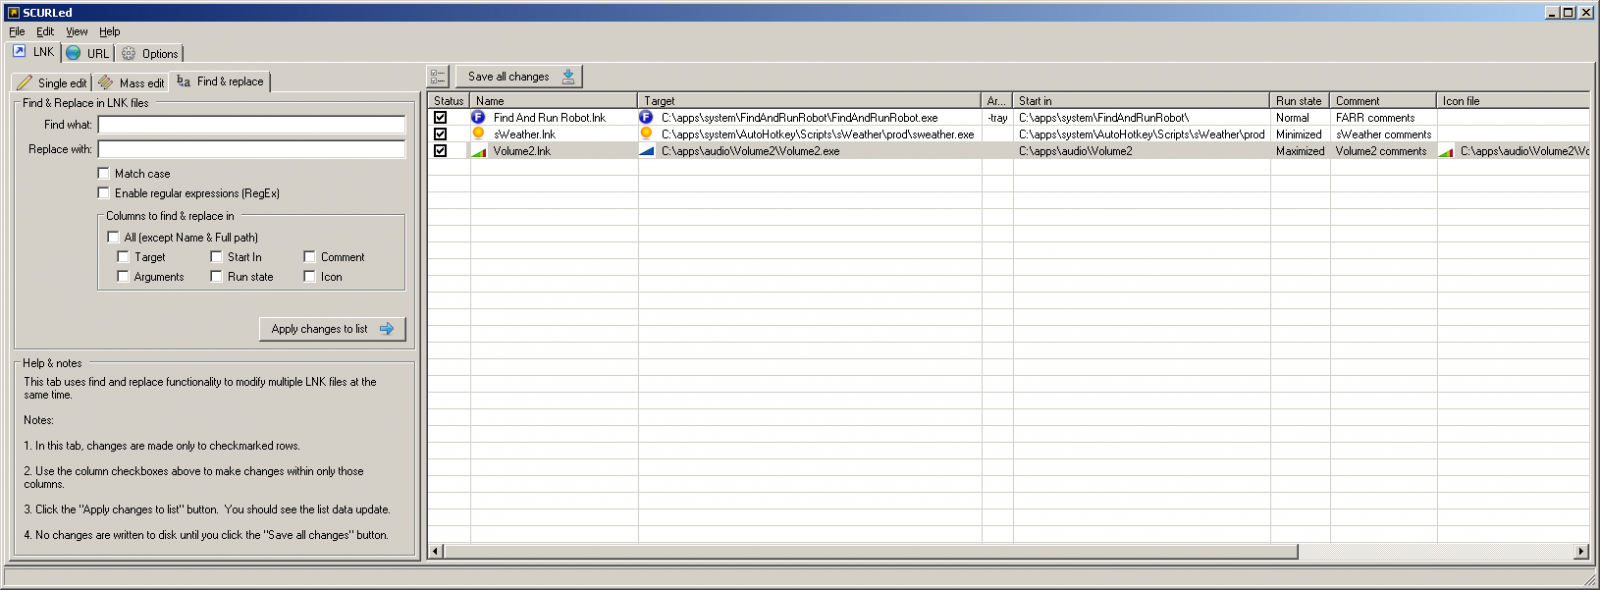Click the 'C:\apps\audio\Volume2' start in cell
The height and width of the screenshot is (590, 1600).
1142,151
